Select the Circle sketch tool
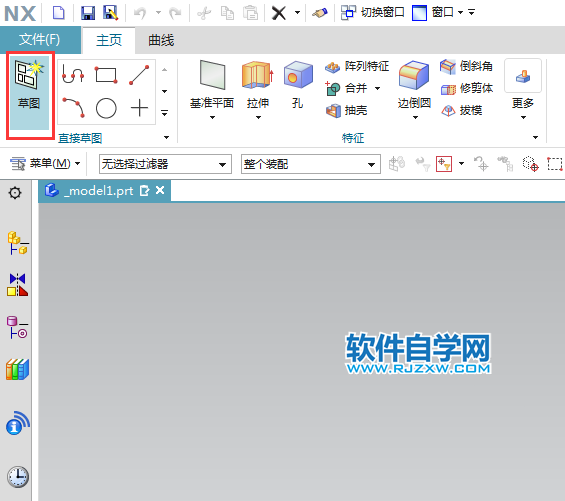 pyautogui.click(x=106, y=108)
